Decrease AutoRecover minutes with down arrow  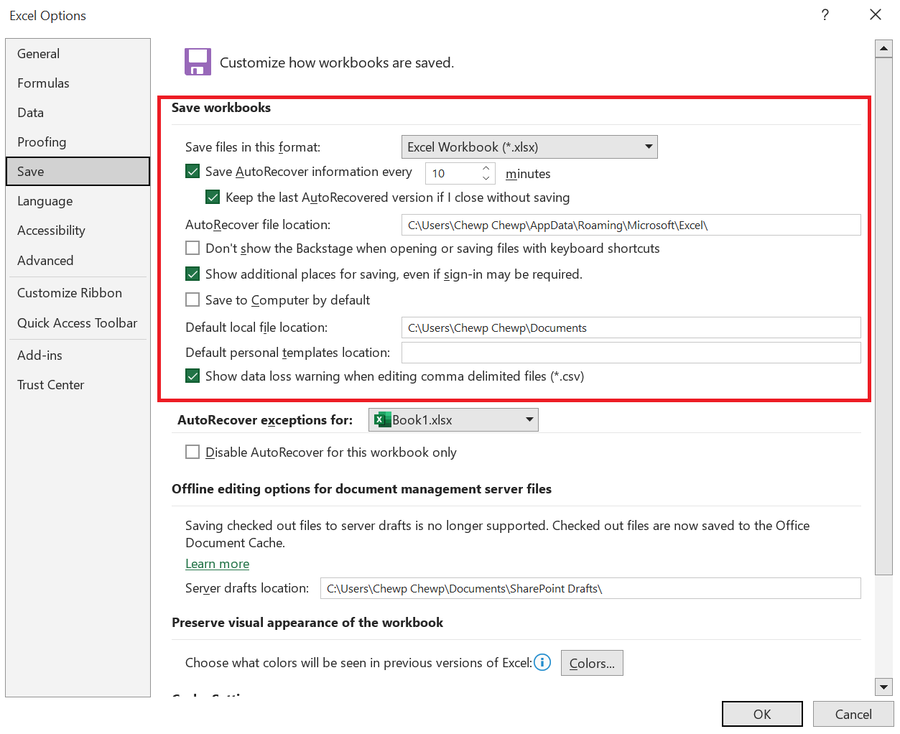click(x=486, y=178)
